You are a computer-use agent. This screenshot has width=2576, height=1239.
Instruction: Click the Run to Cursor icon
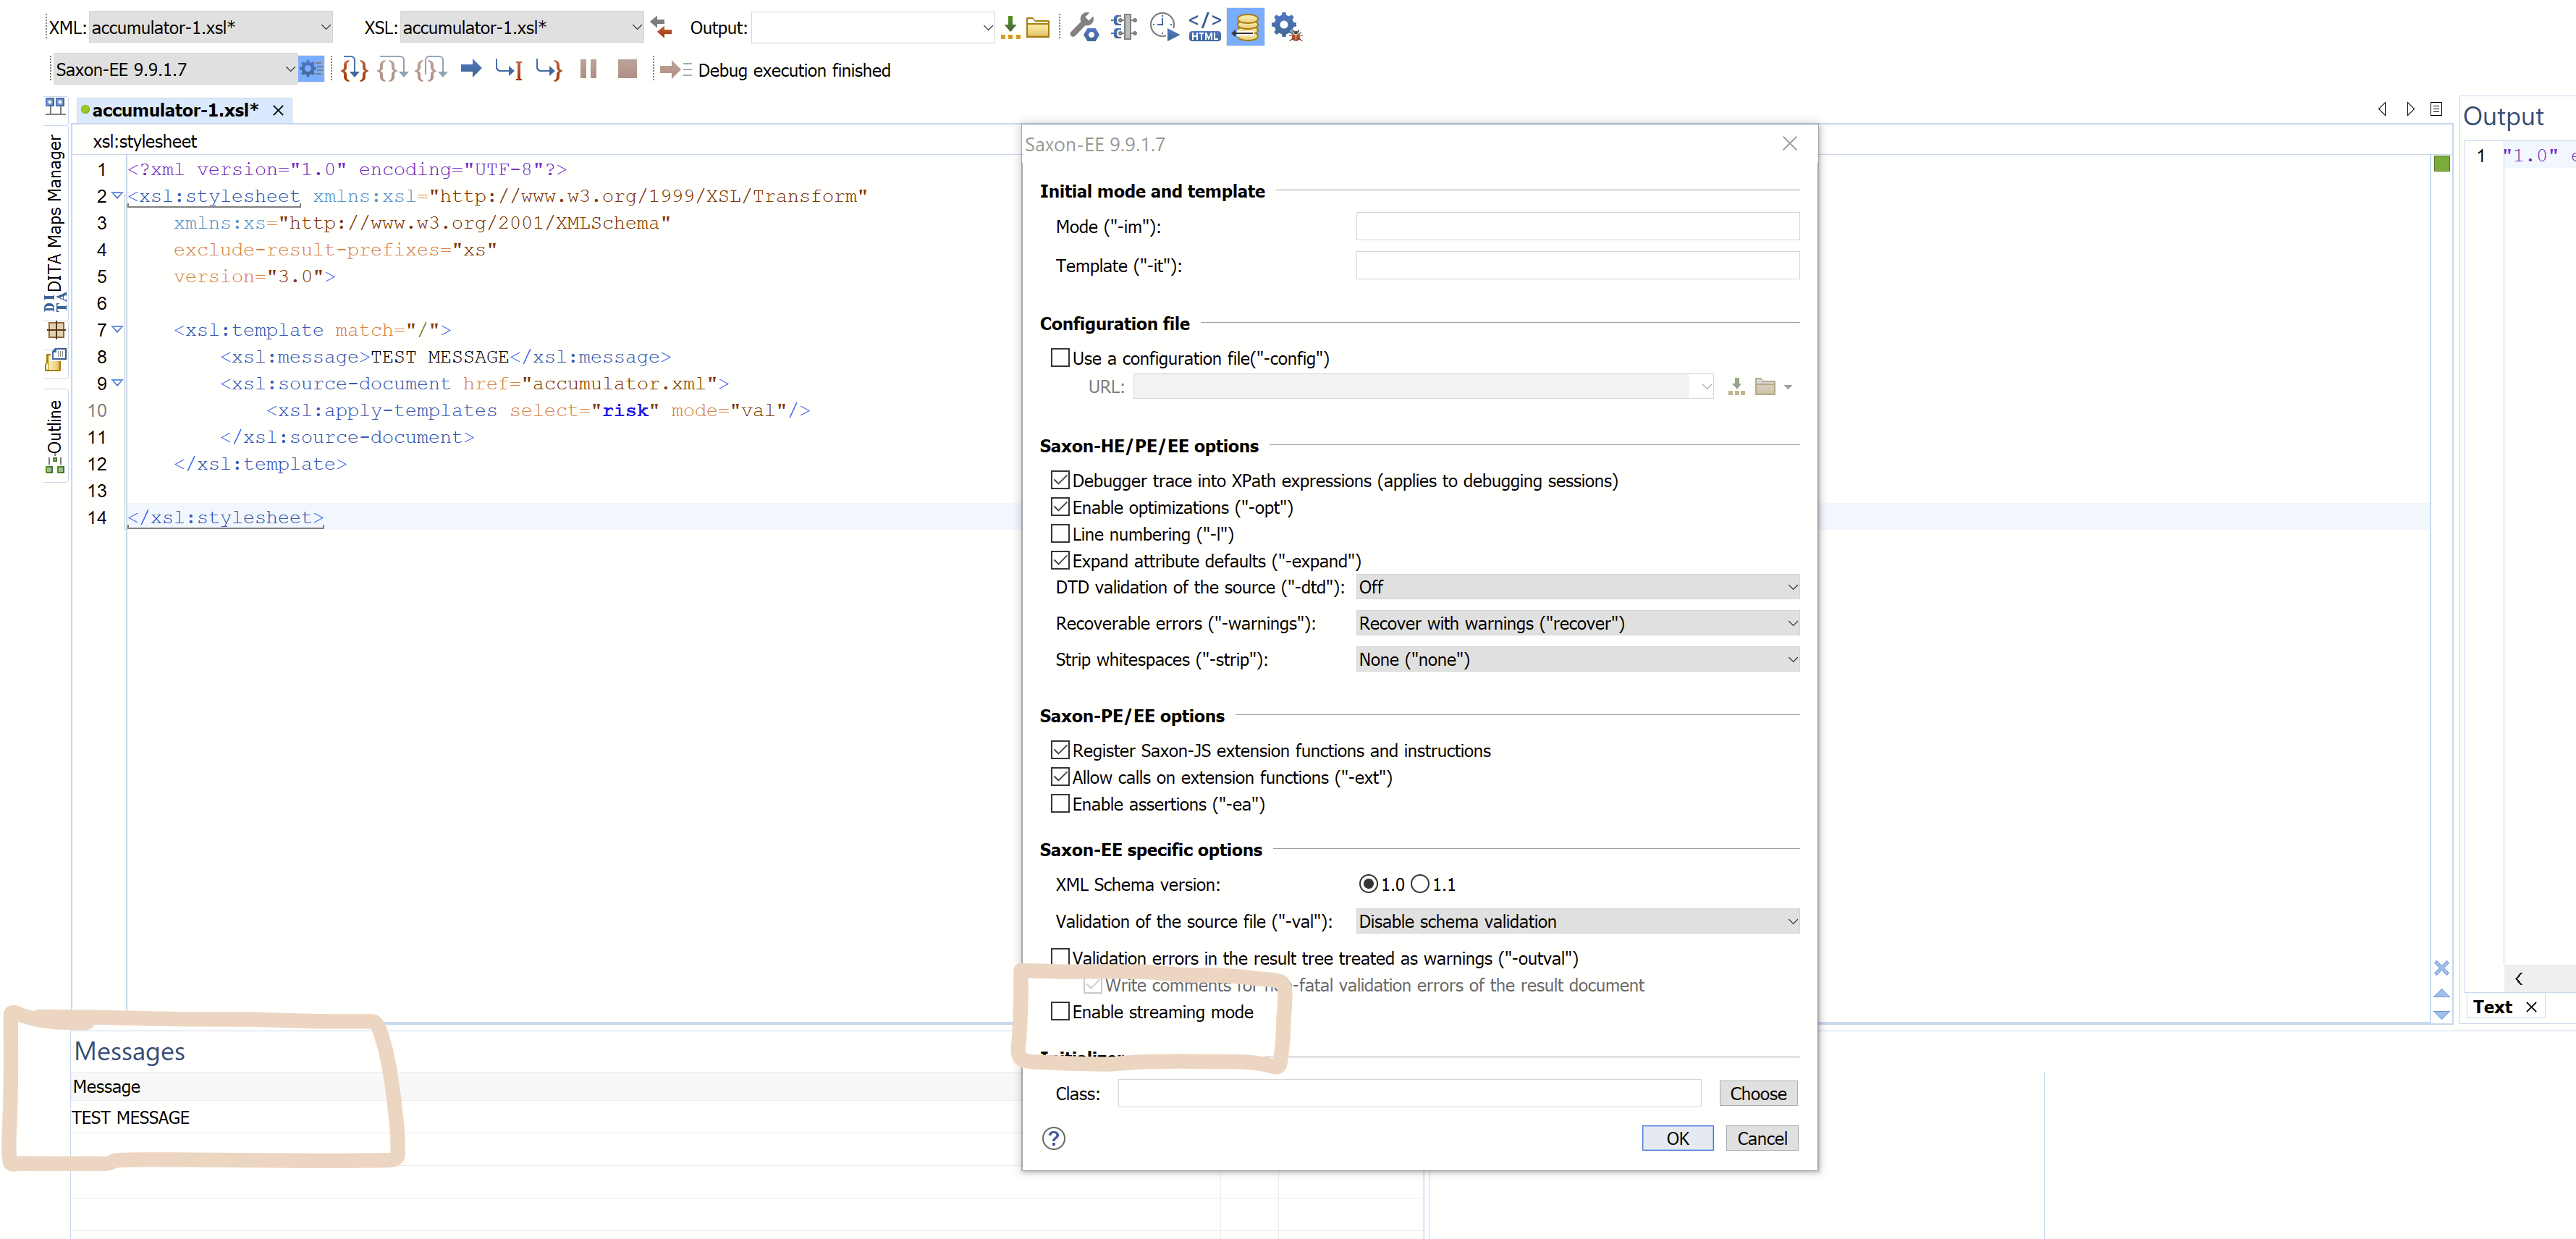(509, 69)
